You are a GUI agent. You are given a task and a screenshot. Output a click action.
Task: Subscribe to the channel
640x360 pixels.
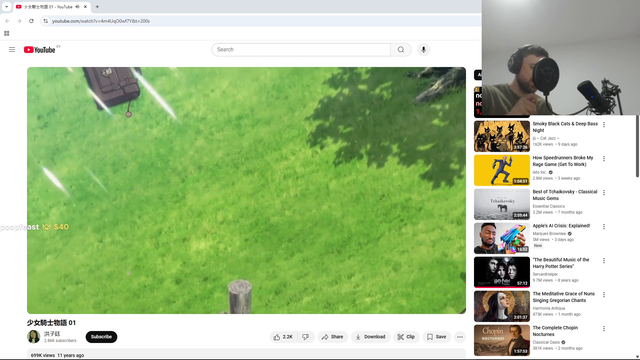(x=101, y=337)
